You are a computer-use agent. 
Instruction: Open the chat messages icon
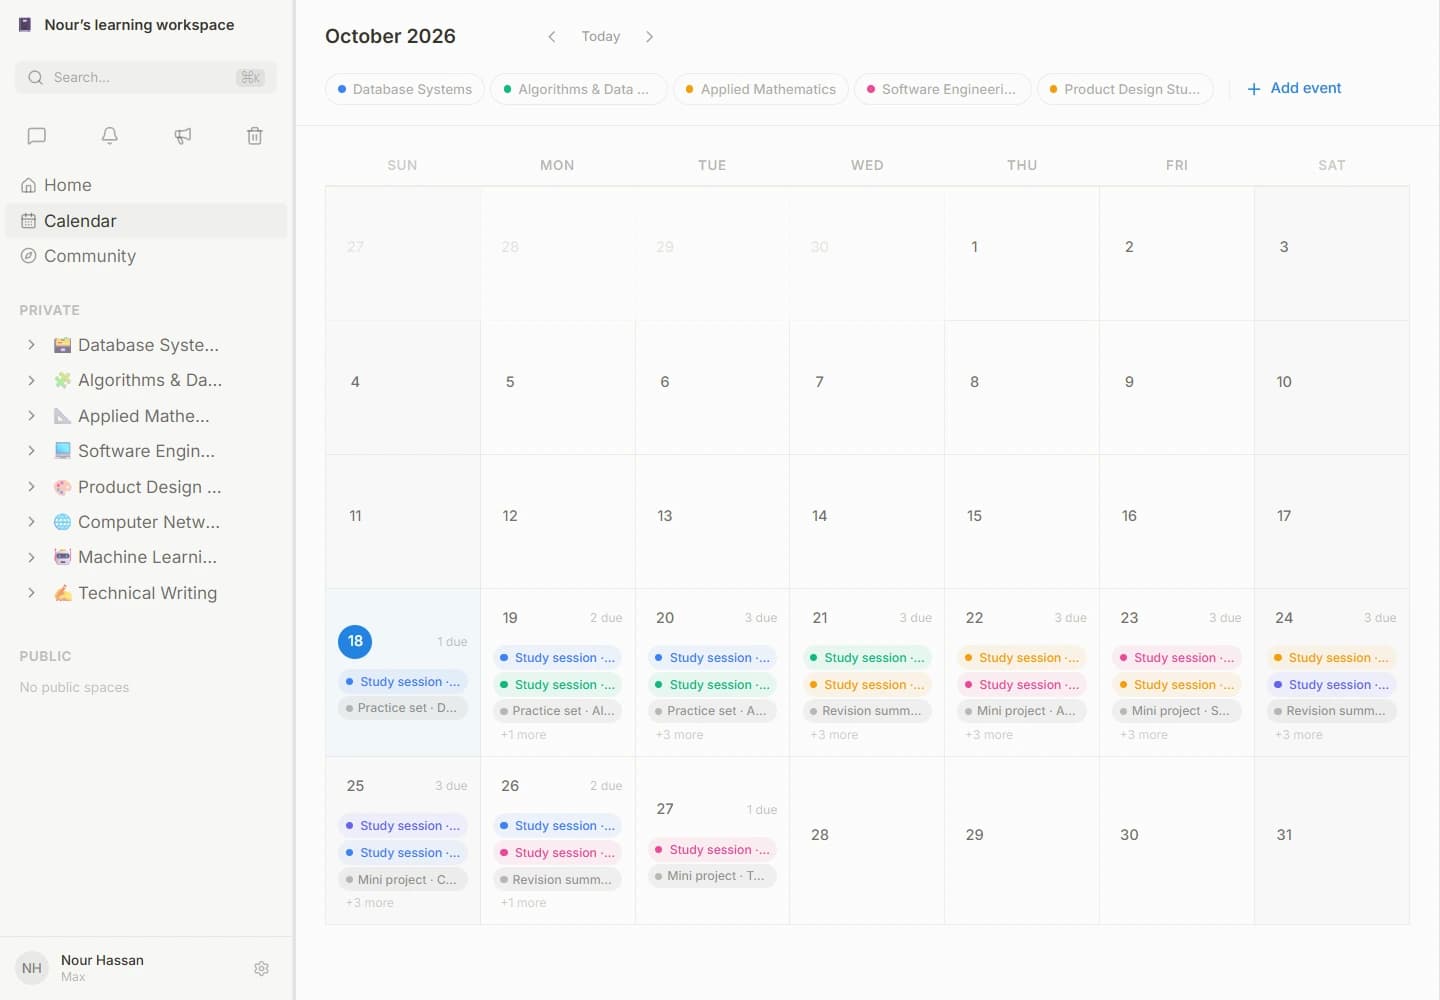pyautogui.click(x=37, y=136)
